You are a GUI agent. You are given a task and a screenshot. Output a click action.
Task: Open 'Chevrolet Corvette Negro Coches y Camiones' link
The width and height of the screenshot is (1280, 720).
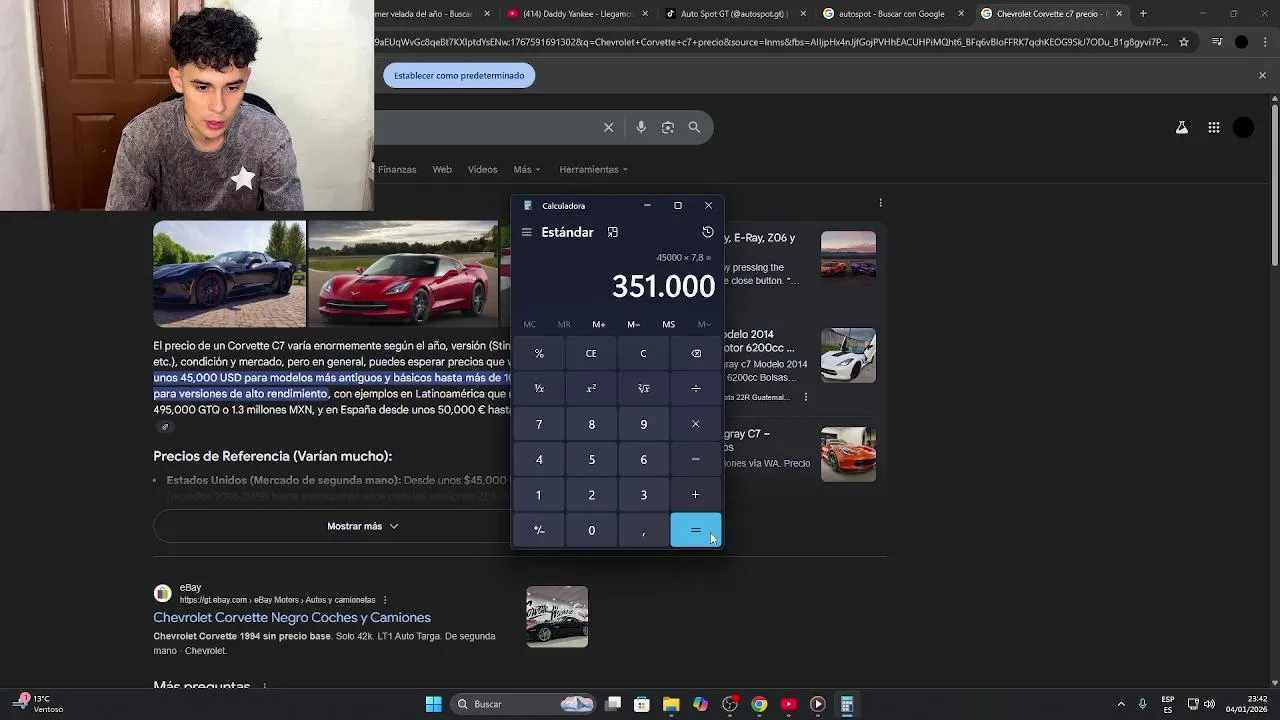tap(292, 617)
